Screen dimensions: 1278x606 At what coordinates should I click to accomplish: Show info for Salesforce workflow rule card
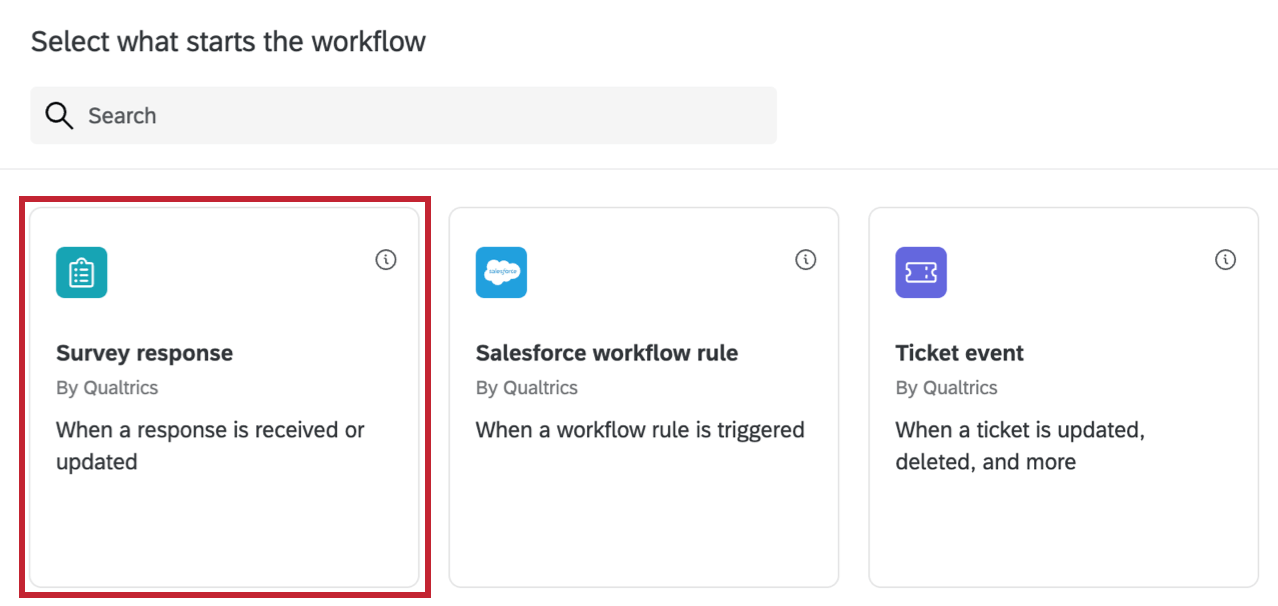pos(806,260)
